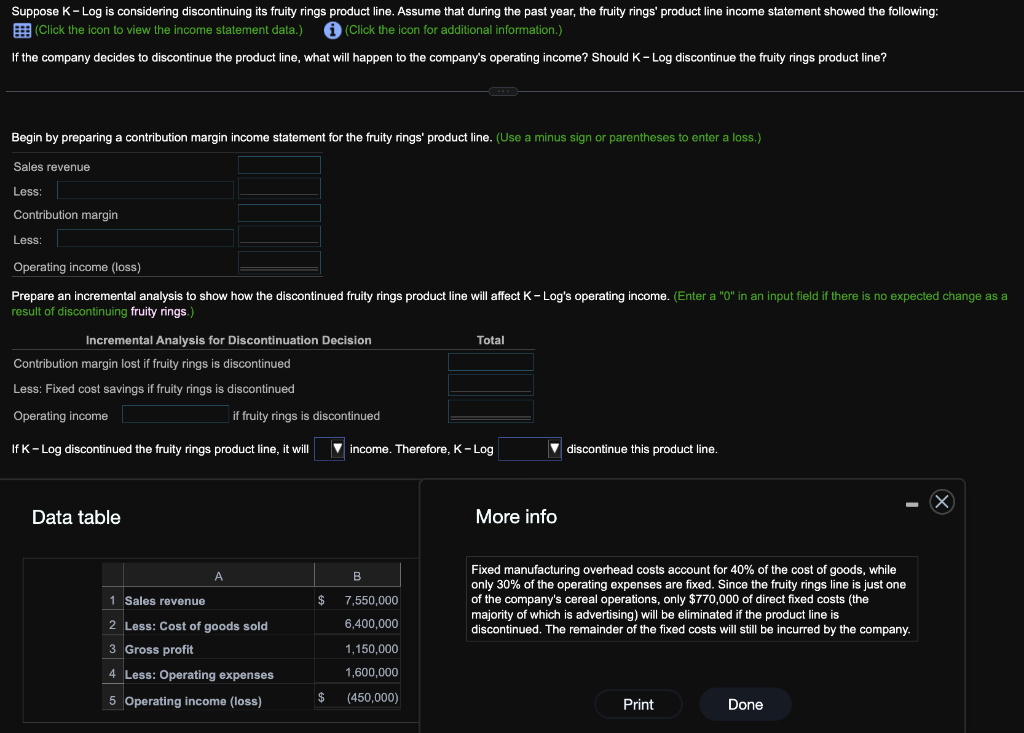This screenshot has height=733, width=1024.
Task: Click the Sales revenue amount field
Action: pyautogui.click(x=280, y=165)
